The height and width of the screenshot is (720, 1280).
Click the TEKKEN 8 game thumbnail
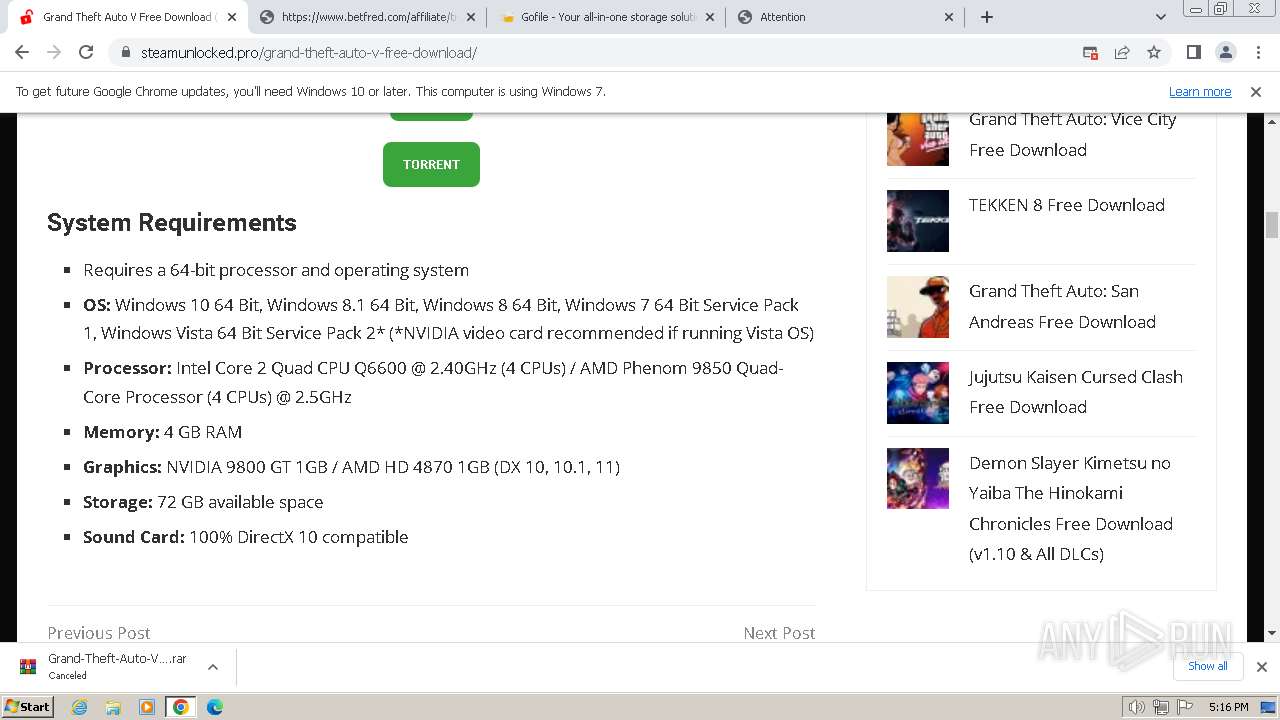click(918, 221)
